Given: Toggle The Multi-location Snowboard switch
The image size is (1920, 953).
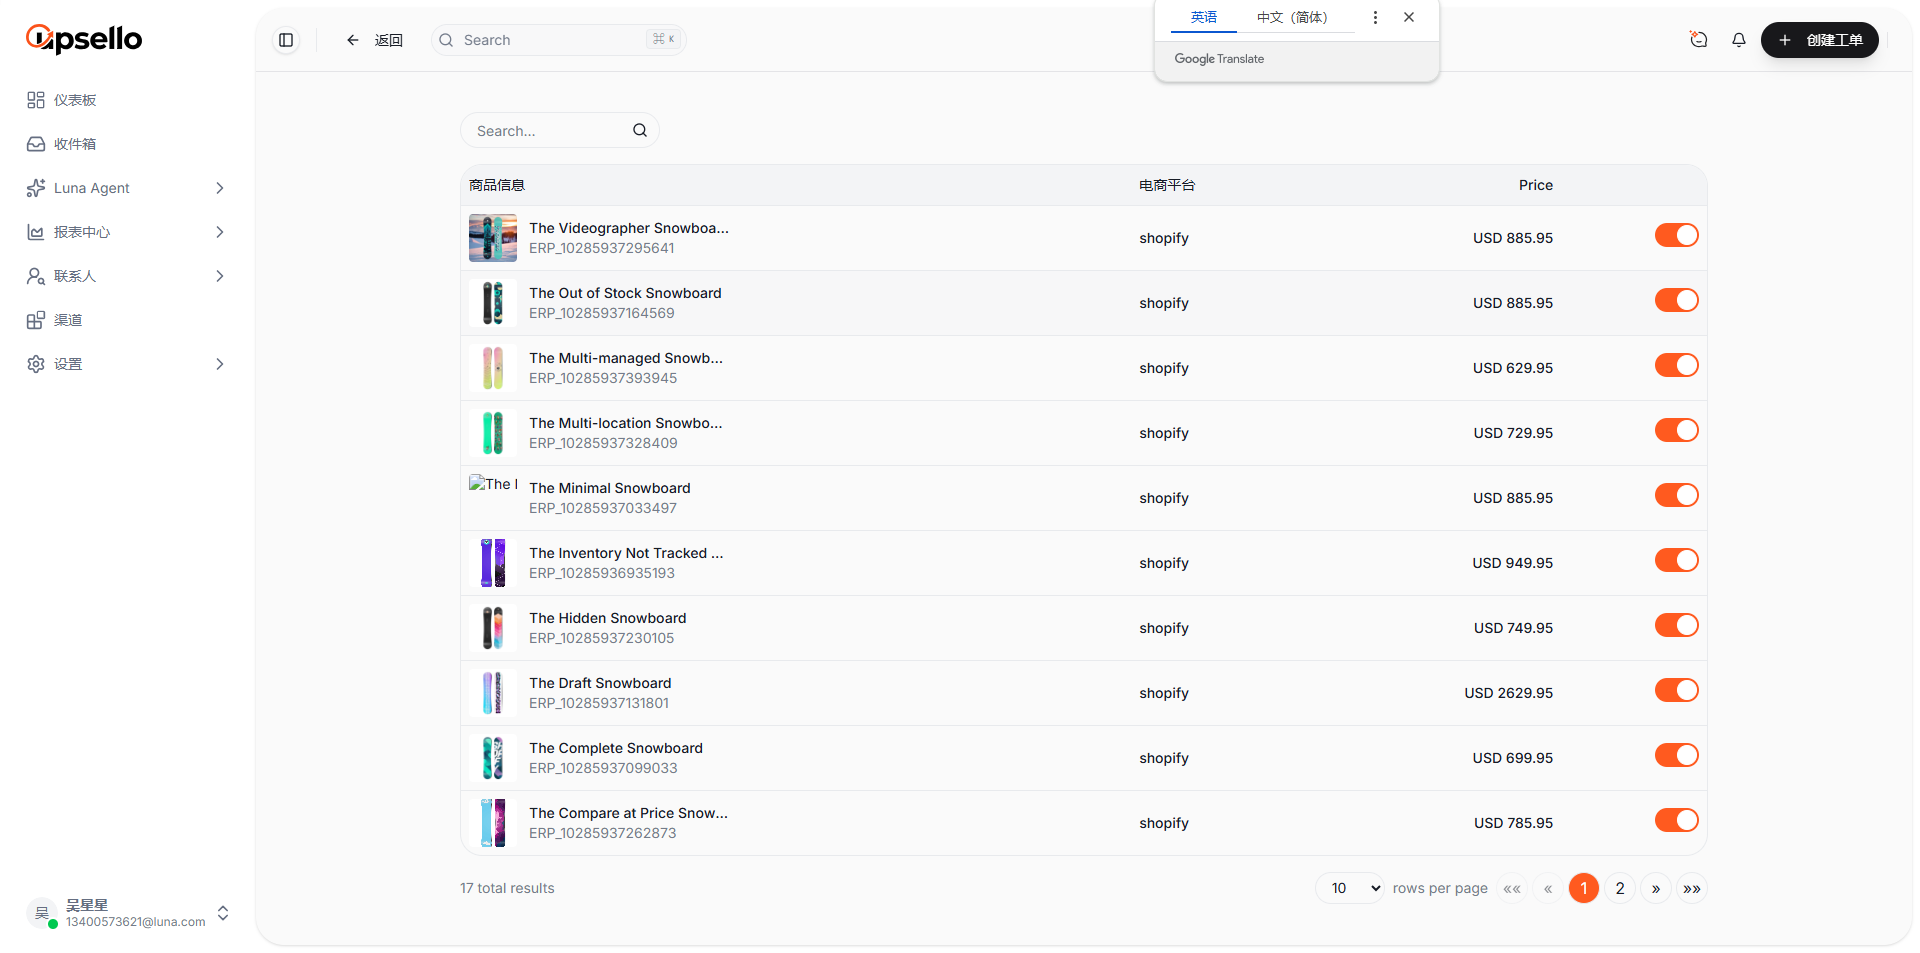Looking at the screenshot, I should tap(1677, 430).
